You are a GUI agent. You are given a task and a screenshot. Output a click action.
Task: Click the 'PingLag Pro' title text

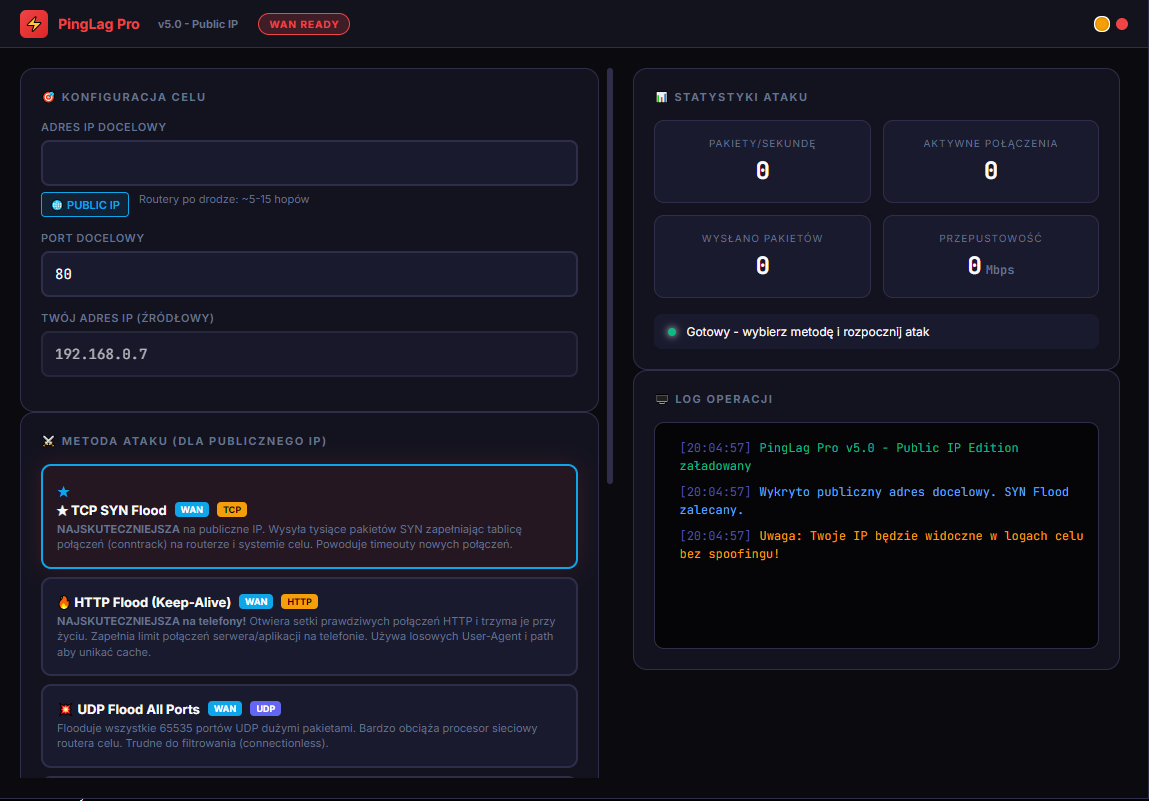click(x=99, y=24)
